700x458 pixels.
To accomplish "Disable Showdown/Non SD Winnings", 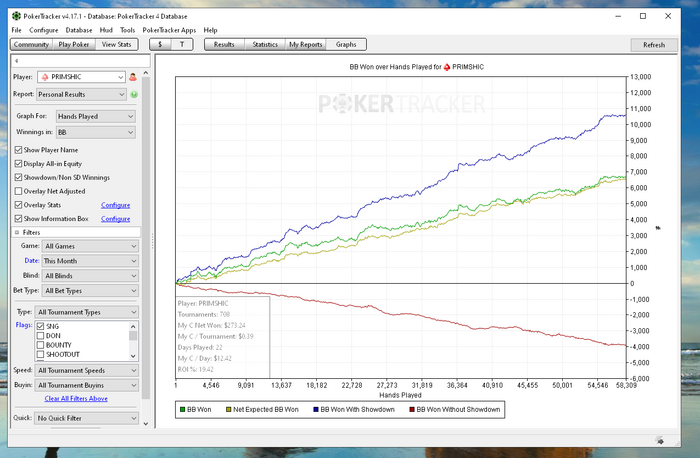I will click(18, 177).
